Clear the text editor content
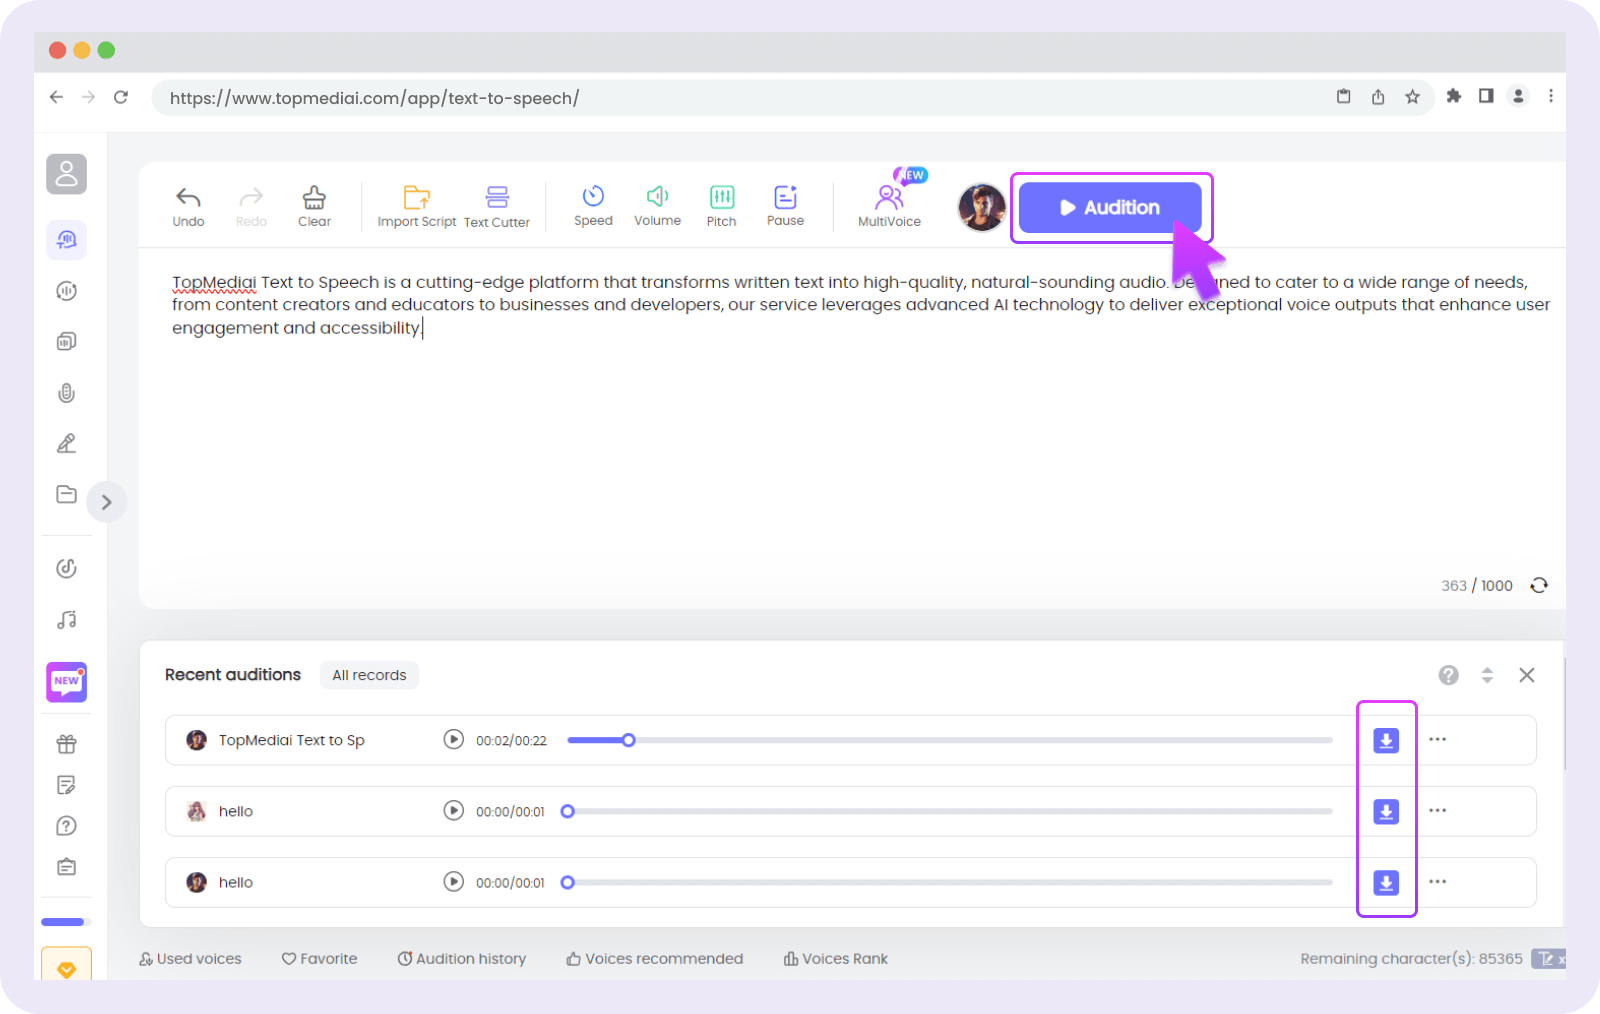Viewport: 1600px width, 1014px height. point(314,205)
